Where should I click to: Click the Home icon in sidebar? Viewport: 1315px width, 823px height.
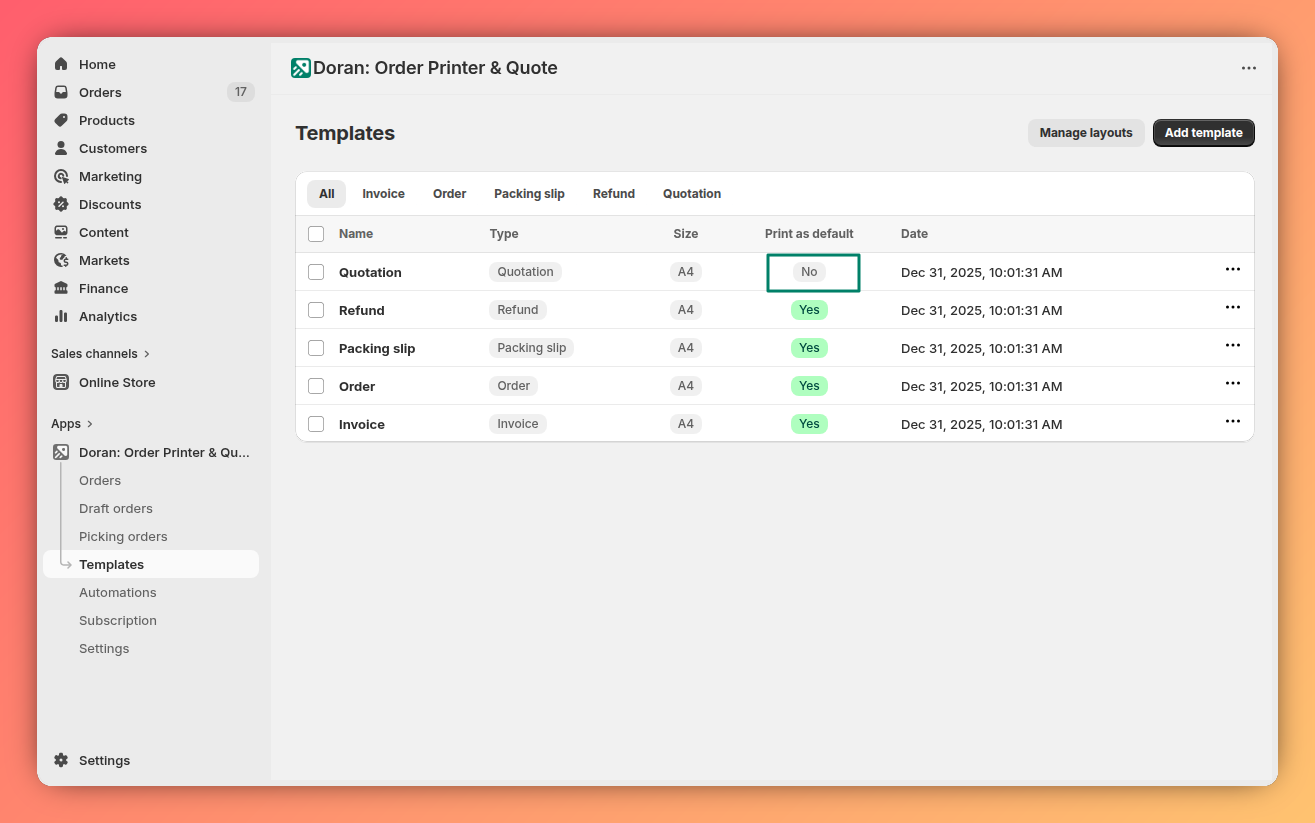61,64
